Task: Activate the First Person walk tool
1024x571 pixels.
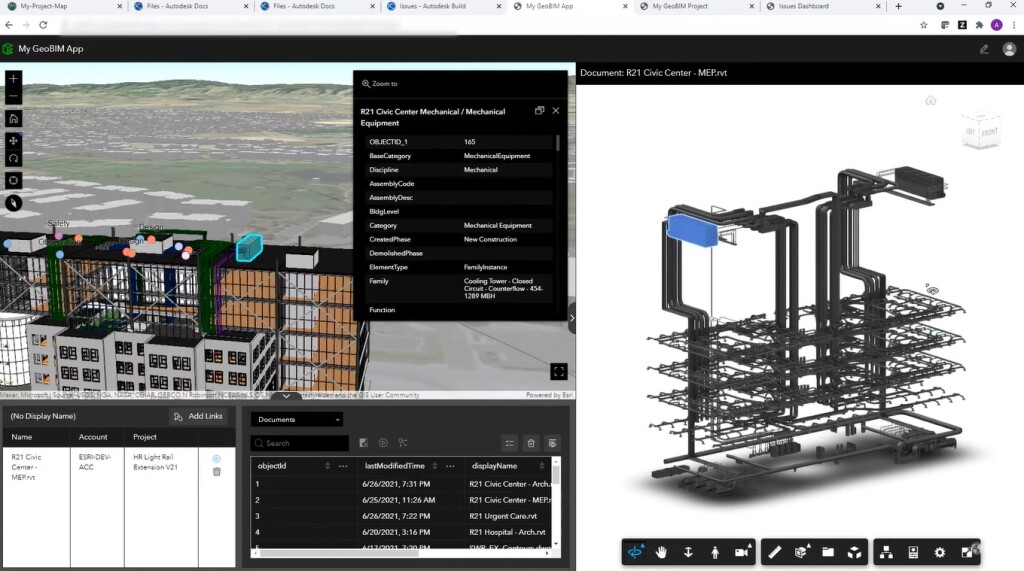Action: click(715, 552)
